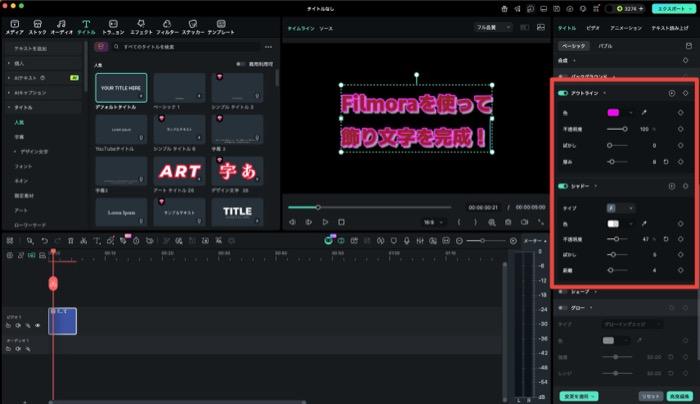Switch to テキスト読み上げ tab
The height and width of the screenshot is (404, 700).
[x=670, y=28]
